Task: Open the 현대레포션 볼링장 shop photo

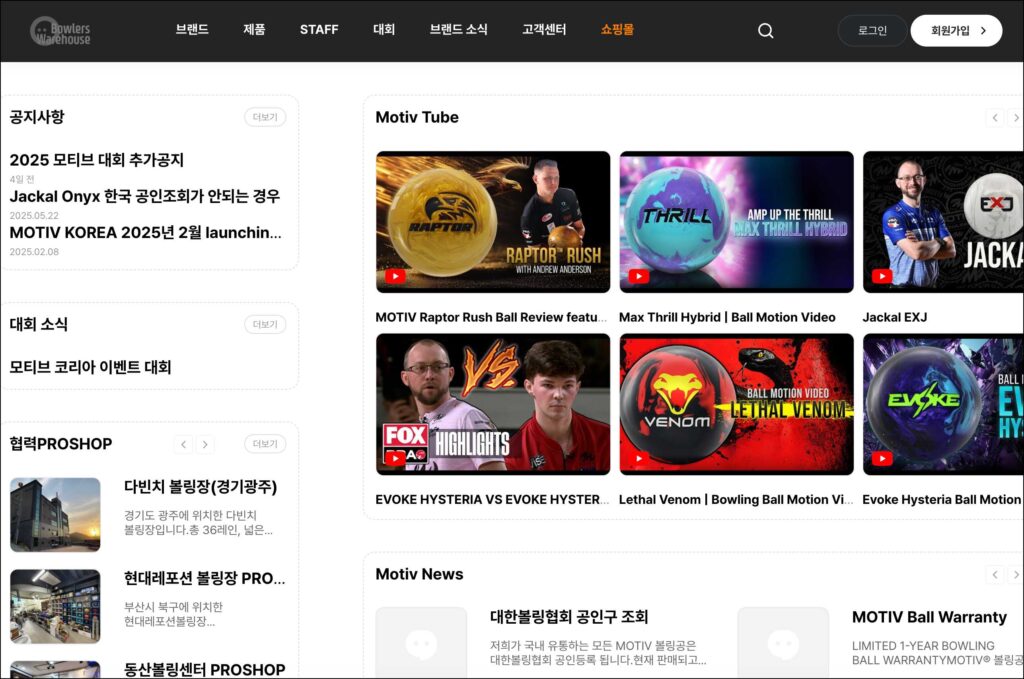Action: tap(56, 607)
